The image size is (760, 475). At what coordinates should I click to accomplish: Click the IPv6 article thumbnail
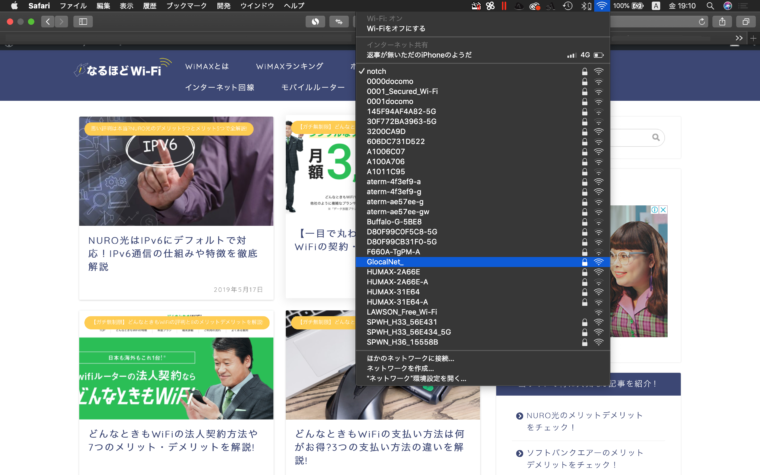pos(176,171)
